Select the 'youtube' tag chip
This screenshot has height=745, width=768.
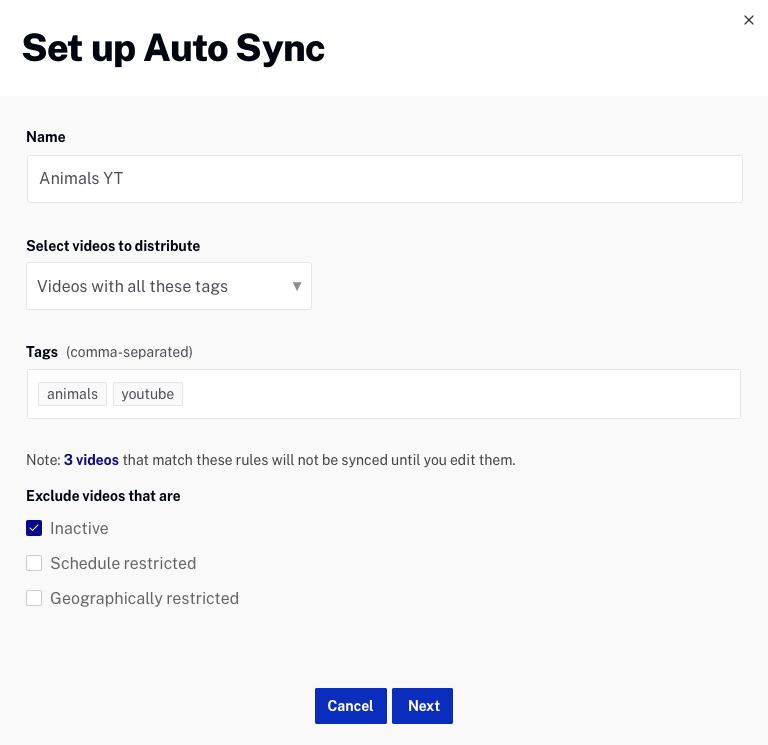[x=147, y=394]
